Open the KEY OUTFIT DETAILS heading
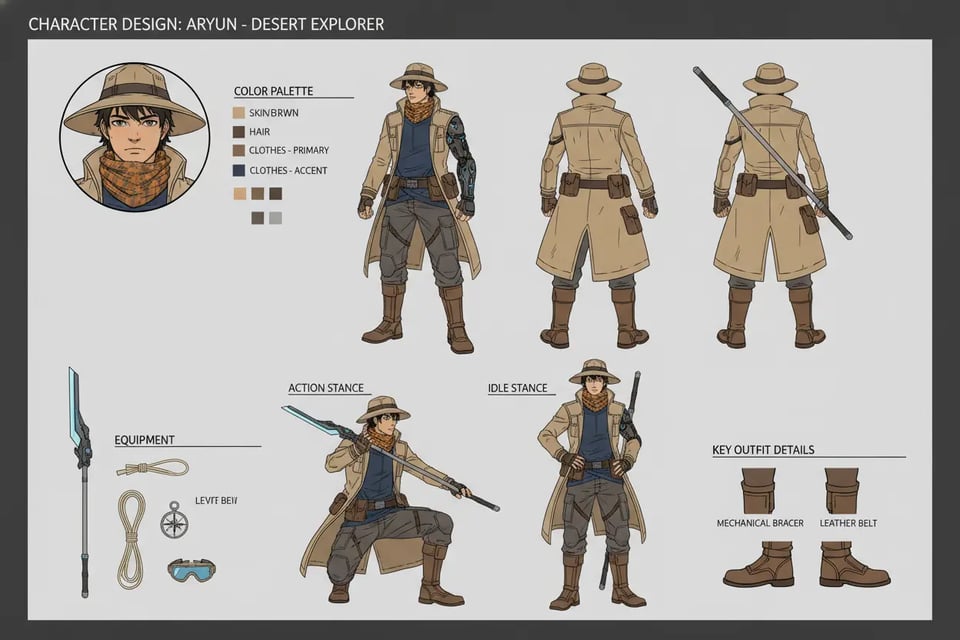Screen dimensions: 960x640 click(763, 449)
